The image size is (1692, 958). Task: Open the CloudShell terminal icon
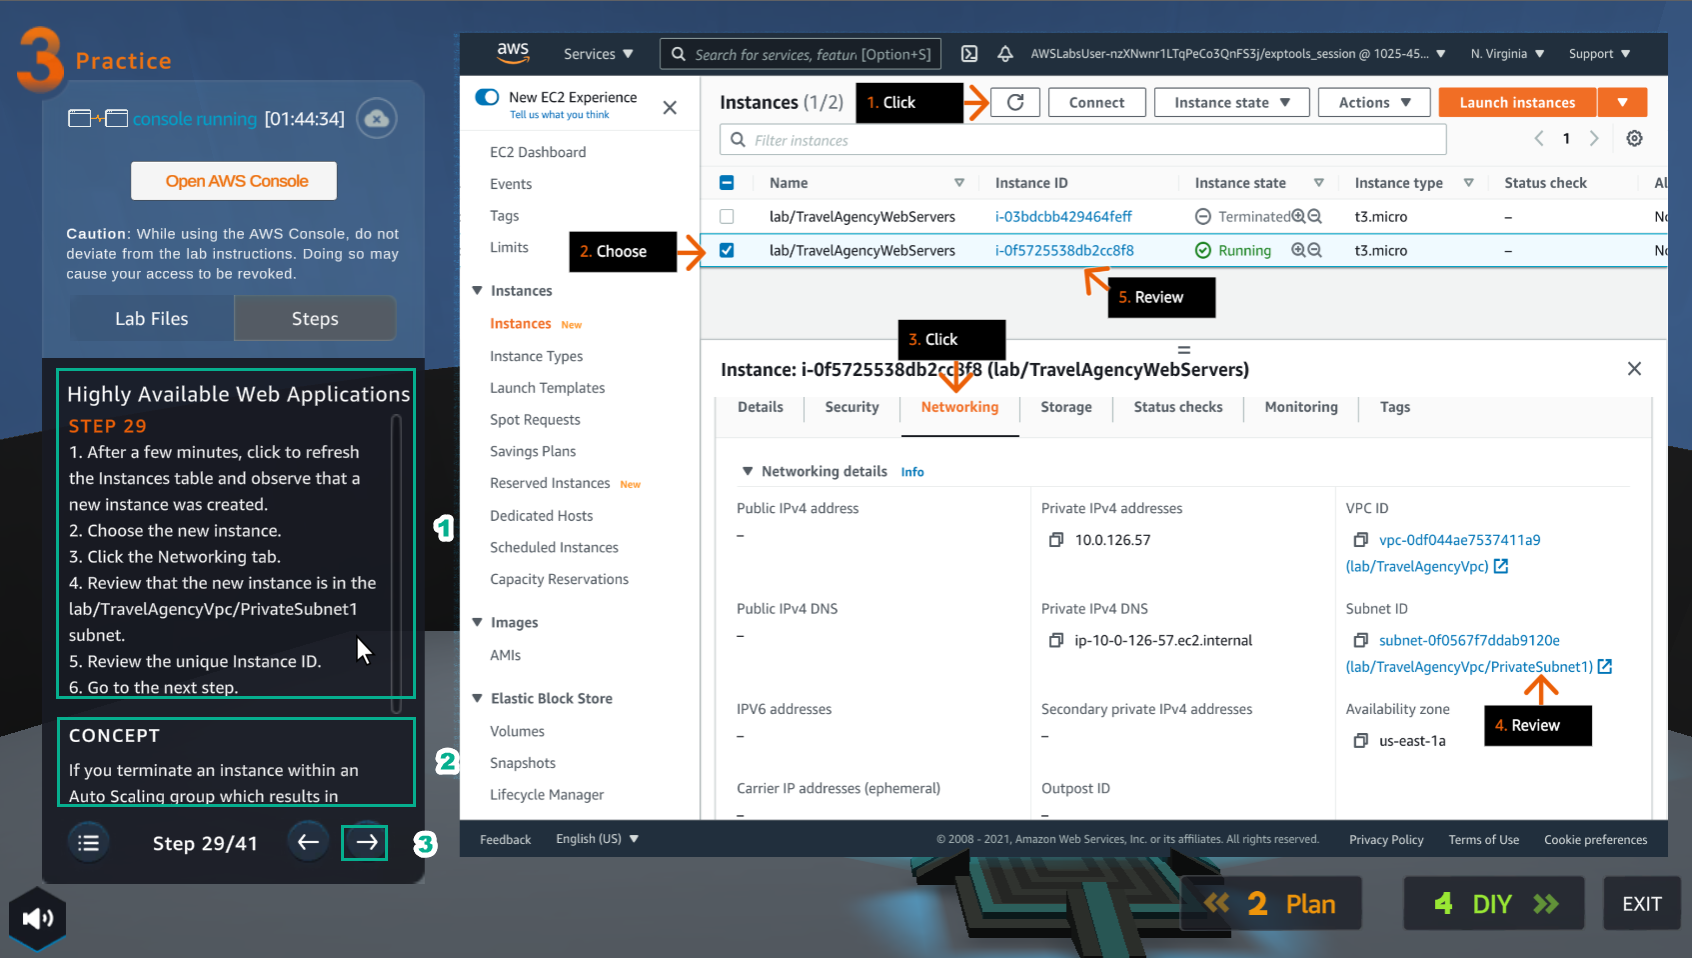pos(969,54)
